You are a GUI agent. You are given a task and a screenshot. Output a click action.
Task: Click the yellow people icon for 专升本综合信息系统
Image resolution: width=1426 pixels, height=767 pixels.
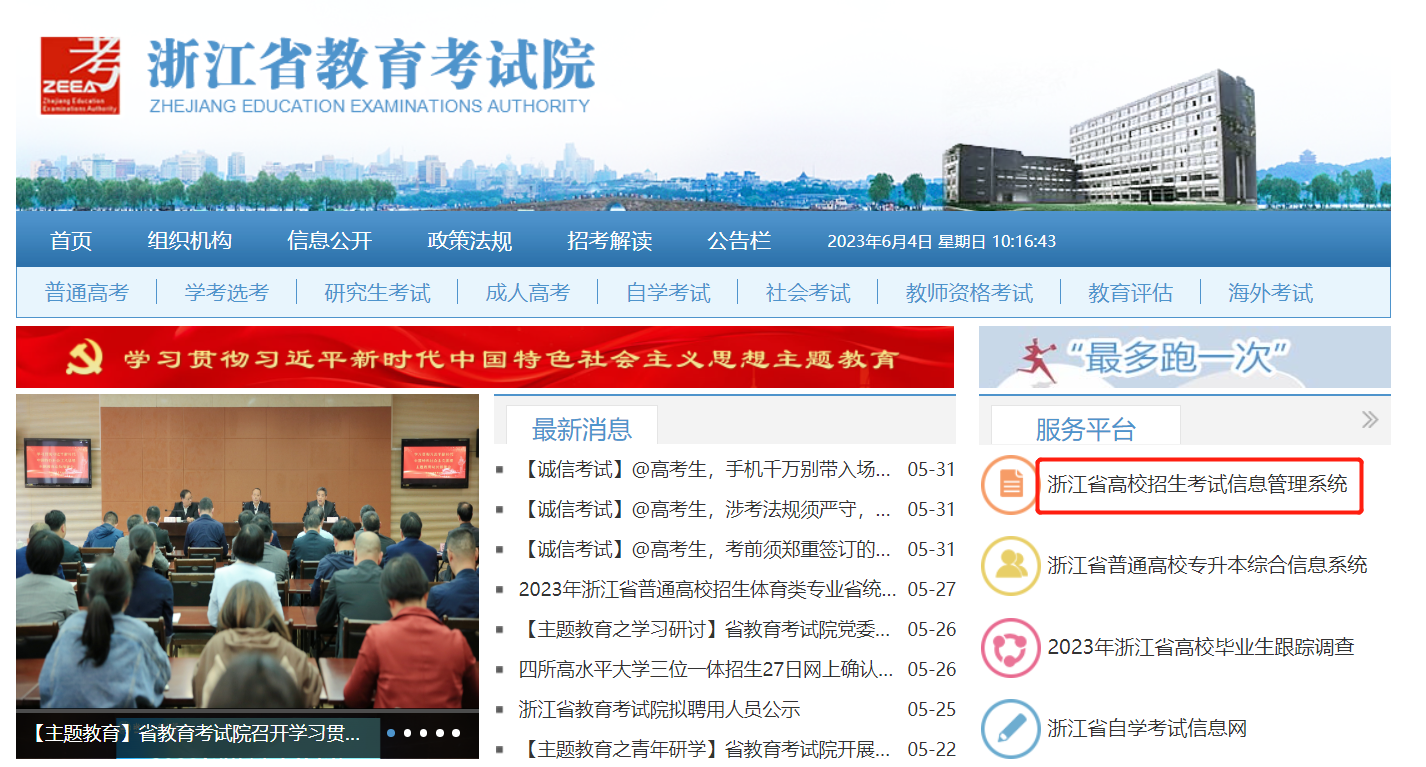point(1010,565)
